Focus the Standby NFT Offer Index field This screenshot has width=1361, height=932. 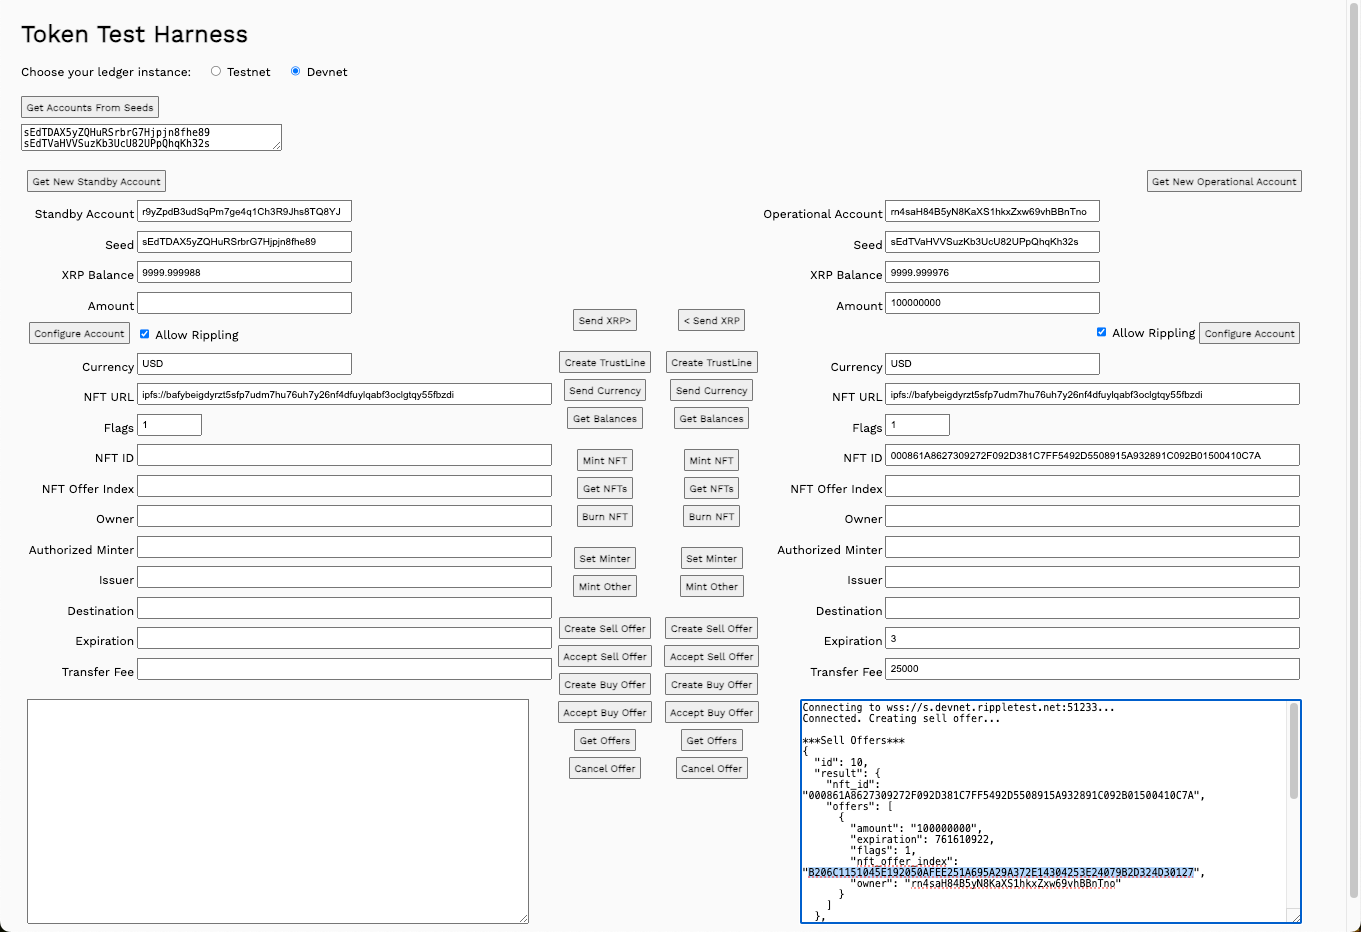[344, 486]
